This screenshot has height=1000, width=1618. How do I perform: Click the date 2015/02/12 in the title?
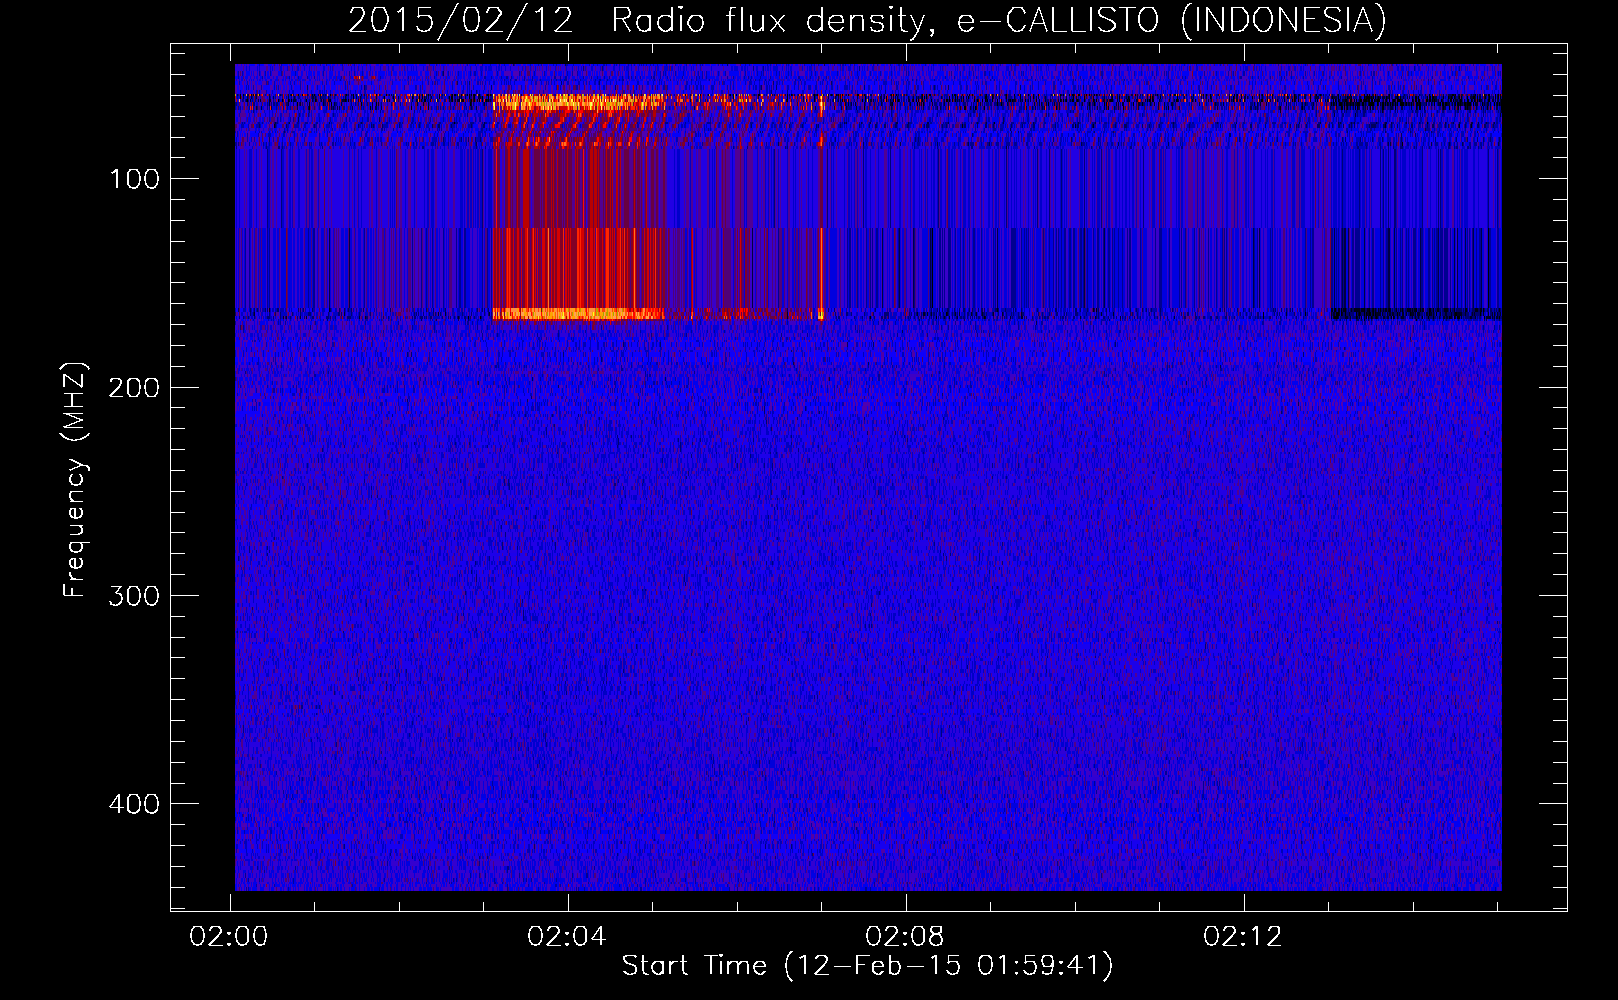point(460,21)
